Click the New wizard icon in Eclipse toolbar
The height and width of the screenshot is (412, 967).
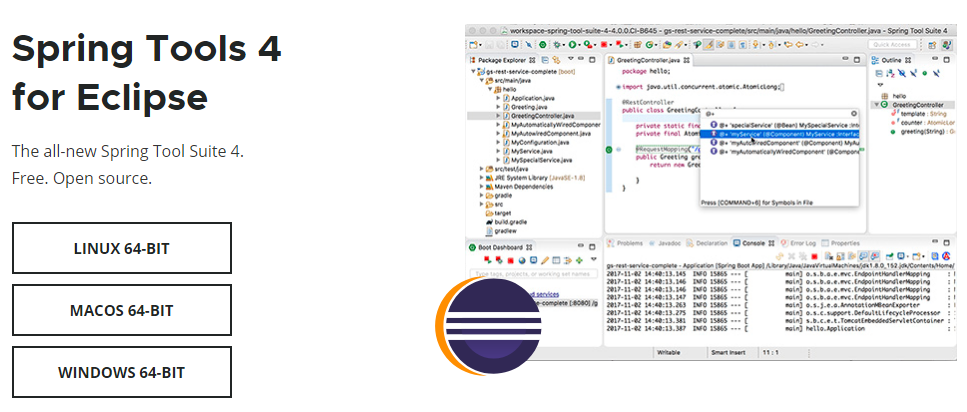pos(473,45)
